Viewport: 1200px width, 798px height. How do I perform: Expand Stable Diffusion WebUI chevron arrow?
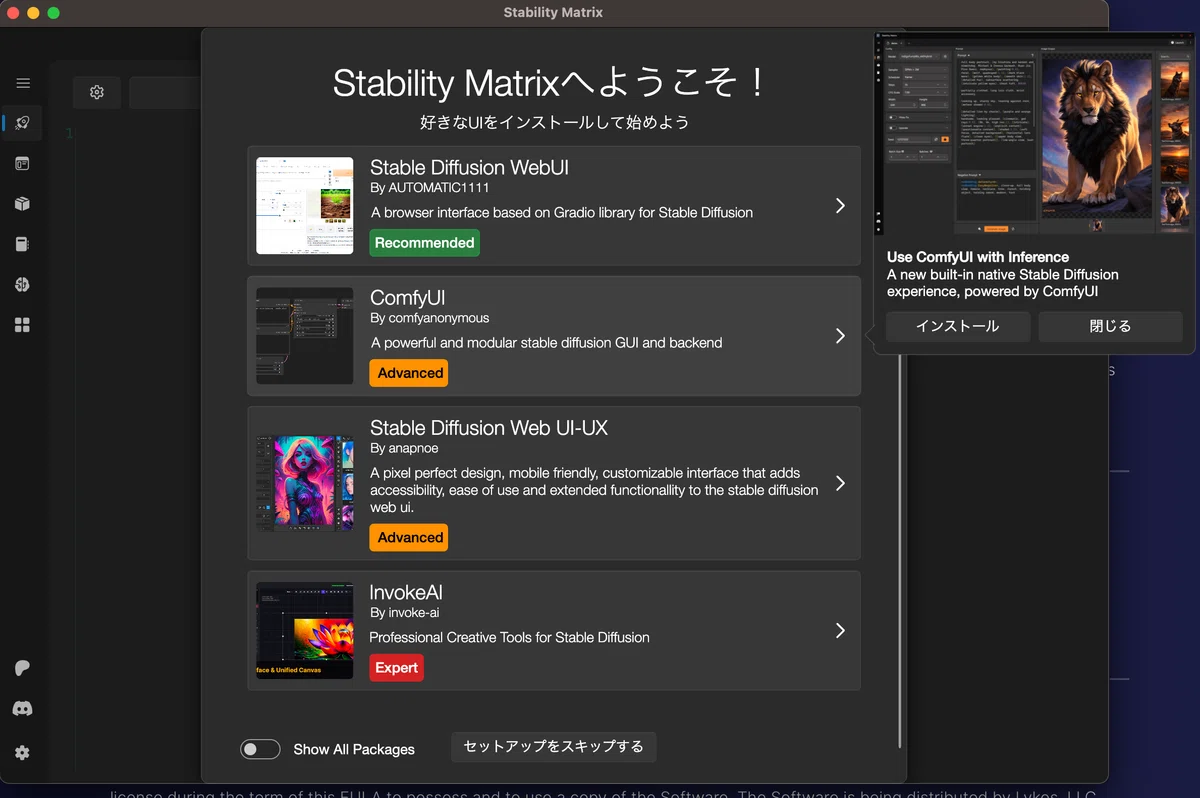tap(840, 205)
